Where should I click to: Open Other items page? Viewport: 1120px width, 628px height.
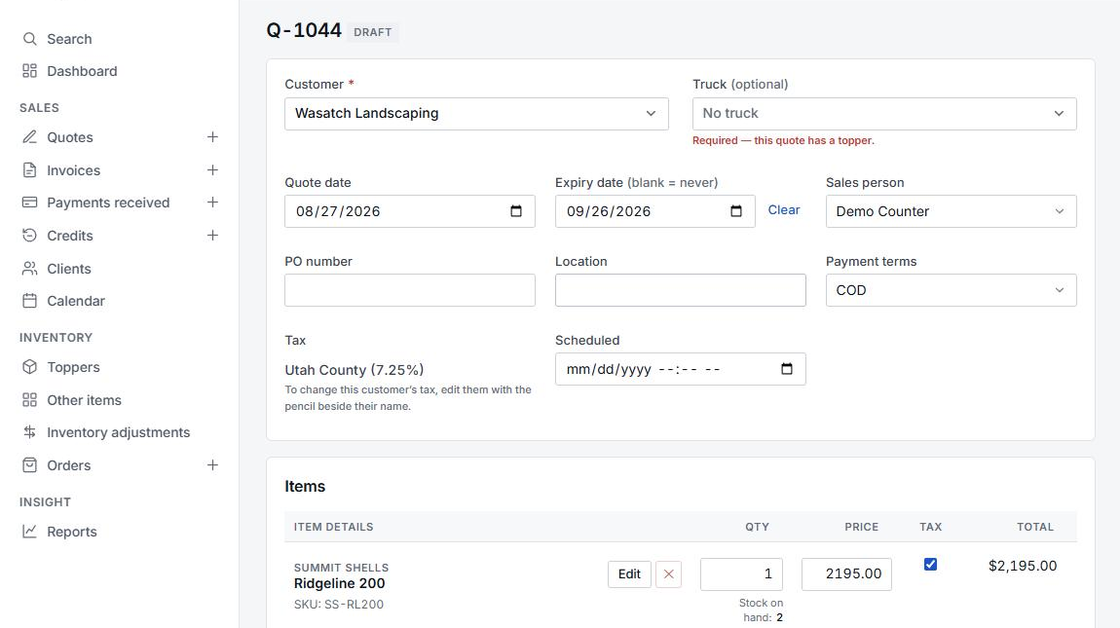(84, 400)
